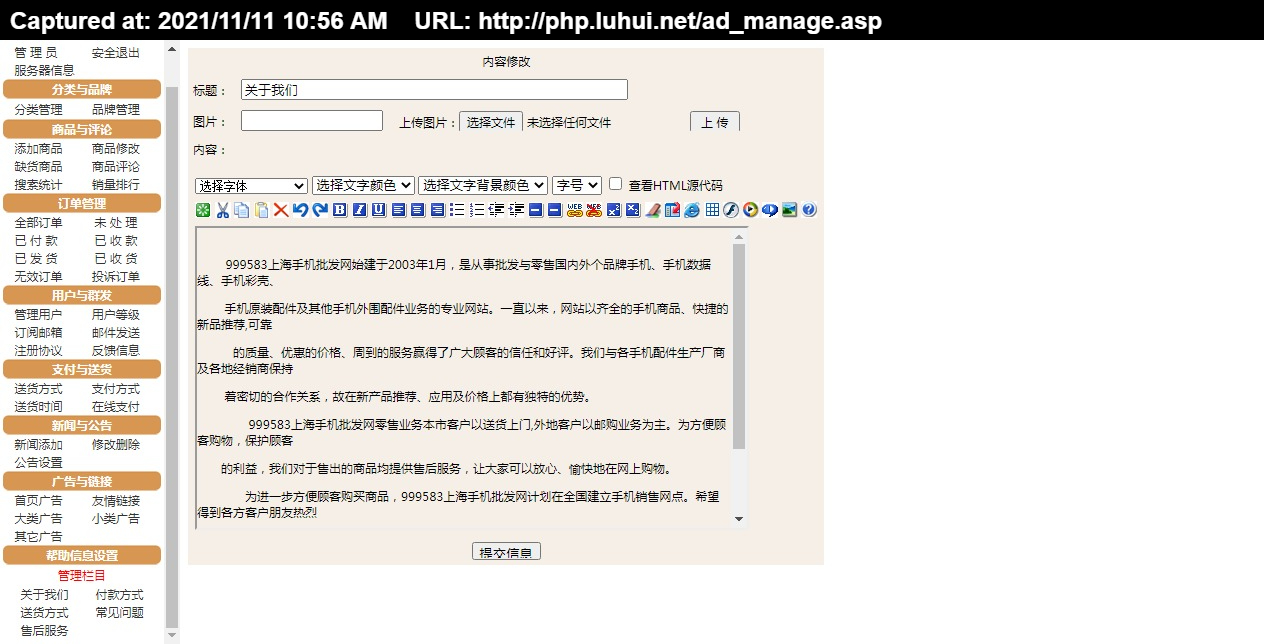Click the red X delete icon

point(281,210)
